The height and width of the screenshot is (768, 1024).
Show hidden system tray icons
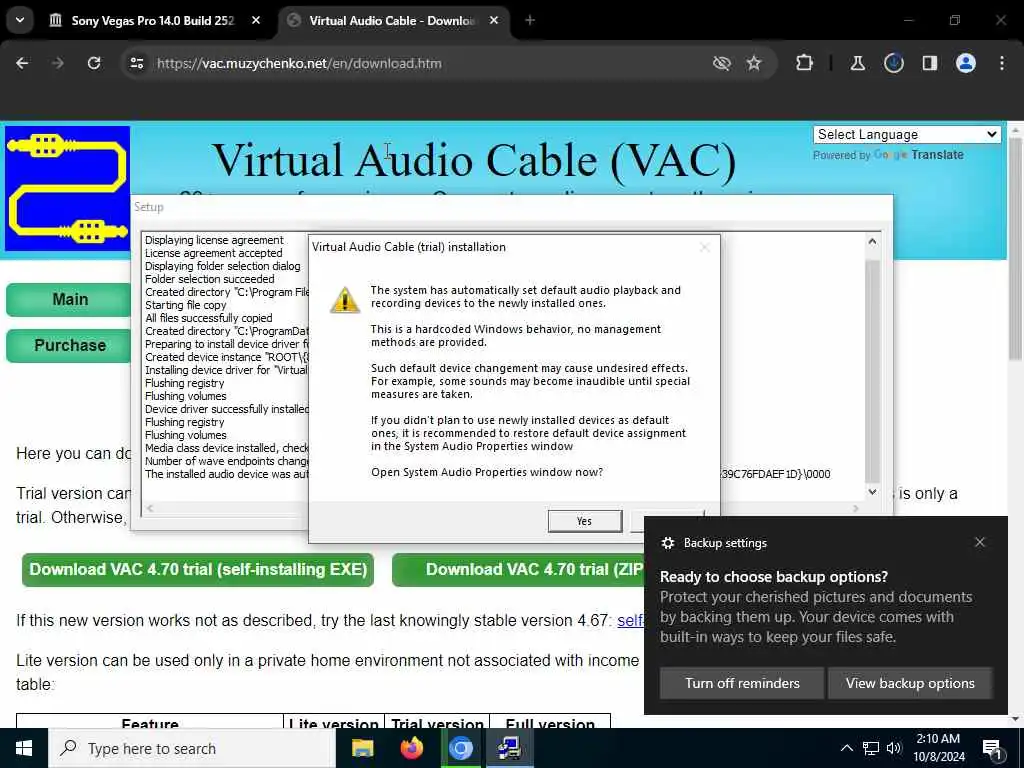tap(846, 748)
